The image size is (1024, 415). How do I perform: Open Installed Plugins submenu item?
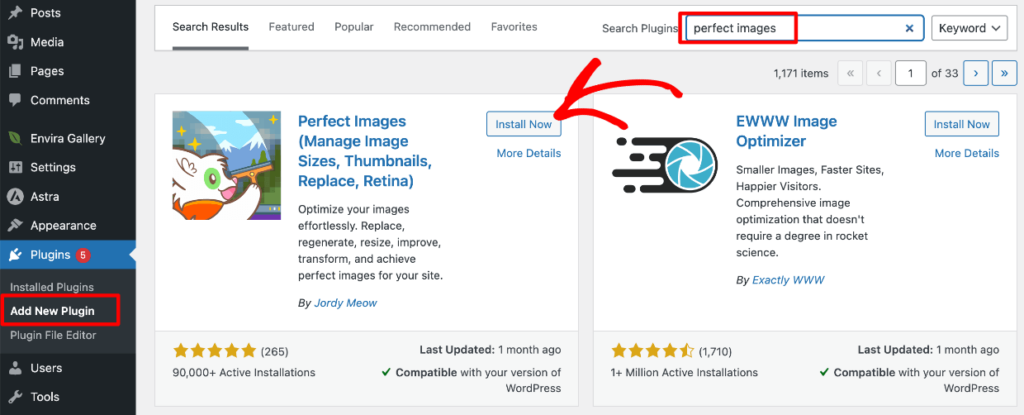(x=52, y=287)
